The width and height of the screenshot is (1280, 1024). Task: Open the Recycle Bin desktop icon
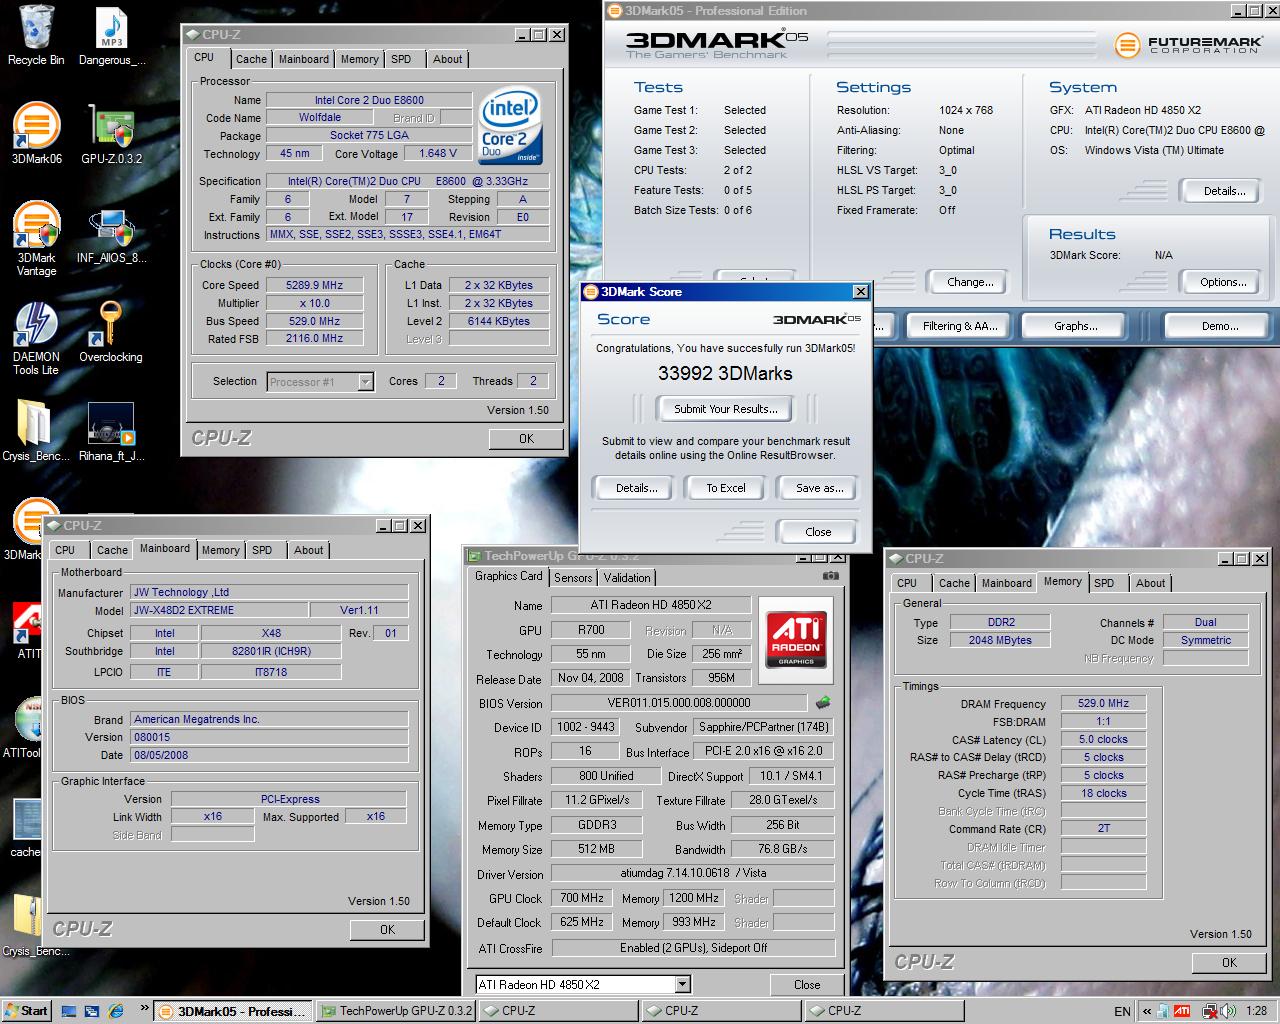[x=36, y=35]
